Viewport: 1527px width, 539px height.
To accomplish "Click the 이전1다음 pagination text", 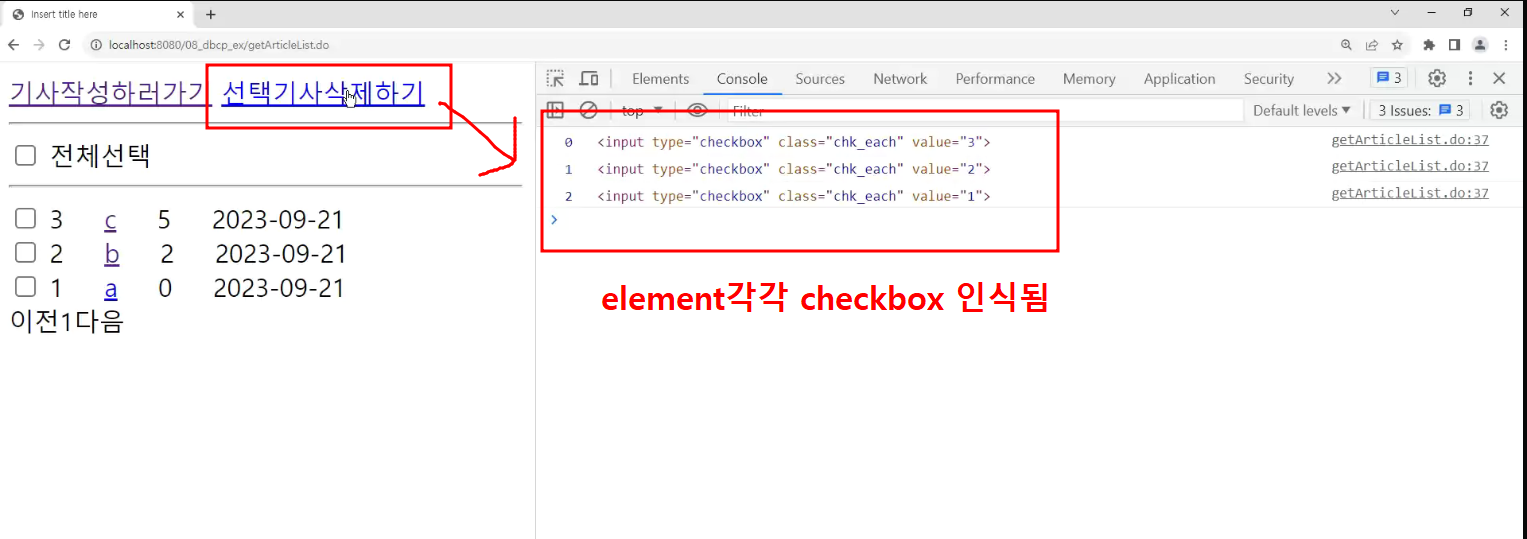I will point(66,321).
